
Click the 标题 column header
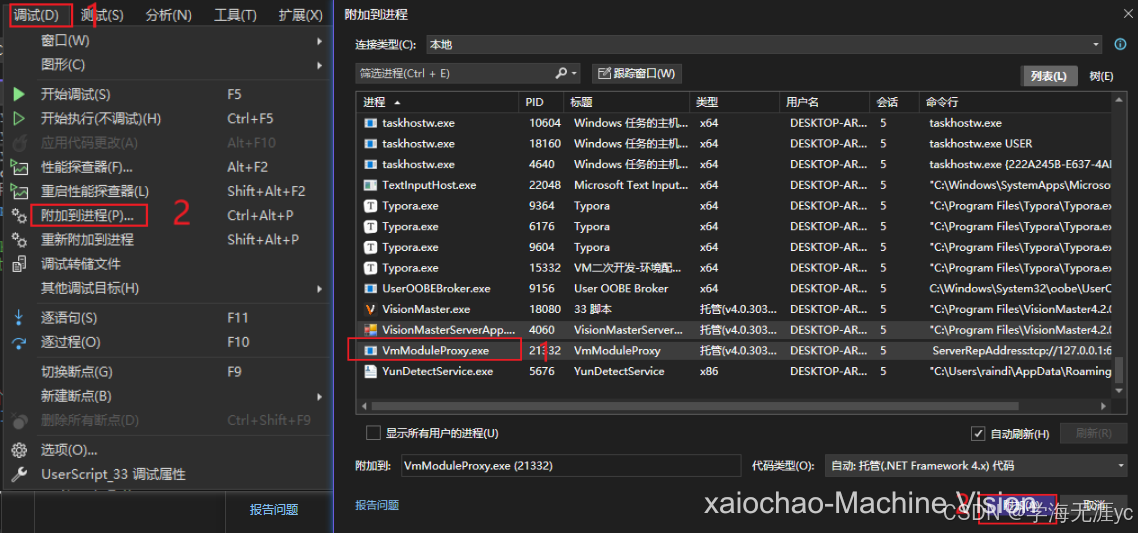626,102
